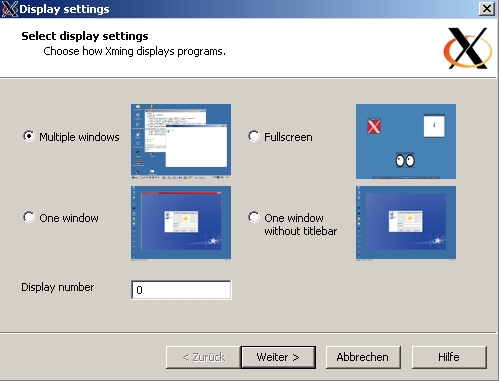Close the Display settings dialog

pyautogui.click(x=487, y=9)
